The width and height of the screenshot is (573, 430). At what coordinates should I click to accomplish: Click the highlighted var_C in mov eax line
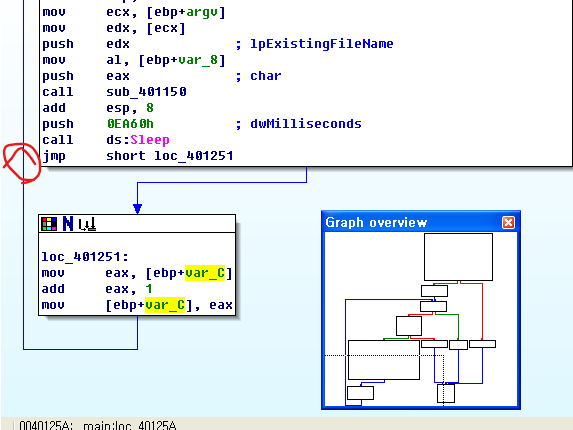point(205,273)
